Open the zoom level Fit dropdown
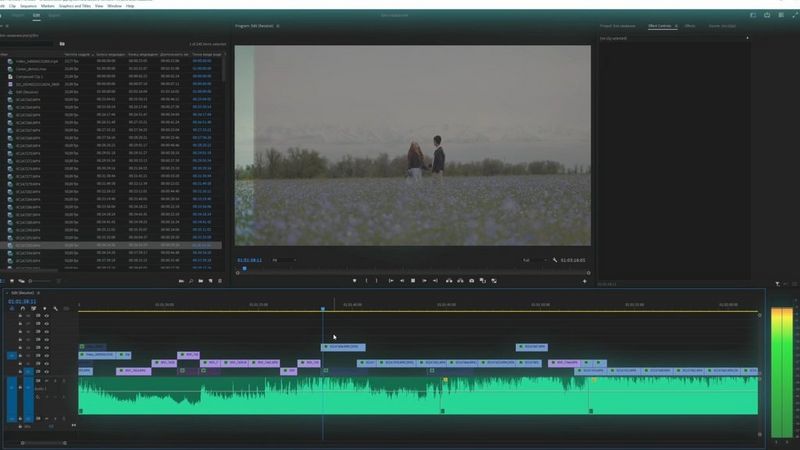 pos(284,260)
